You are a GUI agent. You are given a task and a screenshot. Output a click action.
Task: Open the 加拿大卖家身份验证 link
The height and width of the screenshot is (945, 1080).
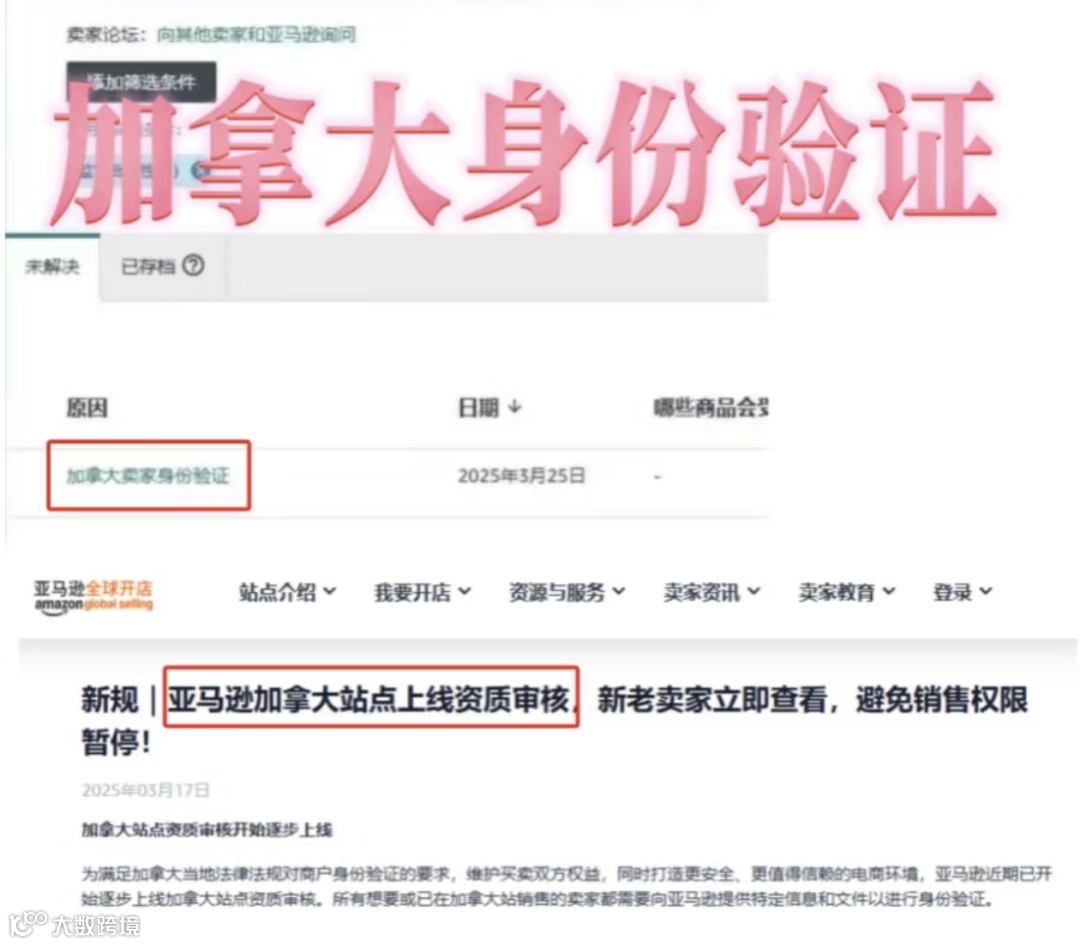coord(147,476)
